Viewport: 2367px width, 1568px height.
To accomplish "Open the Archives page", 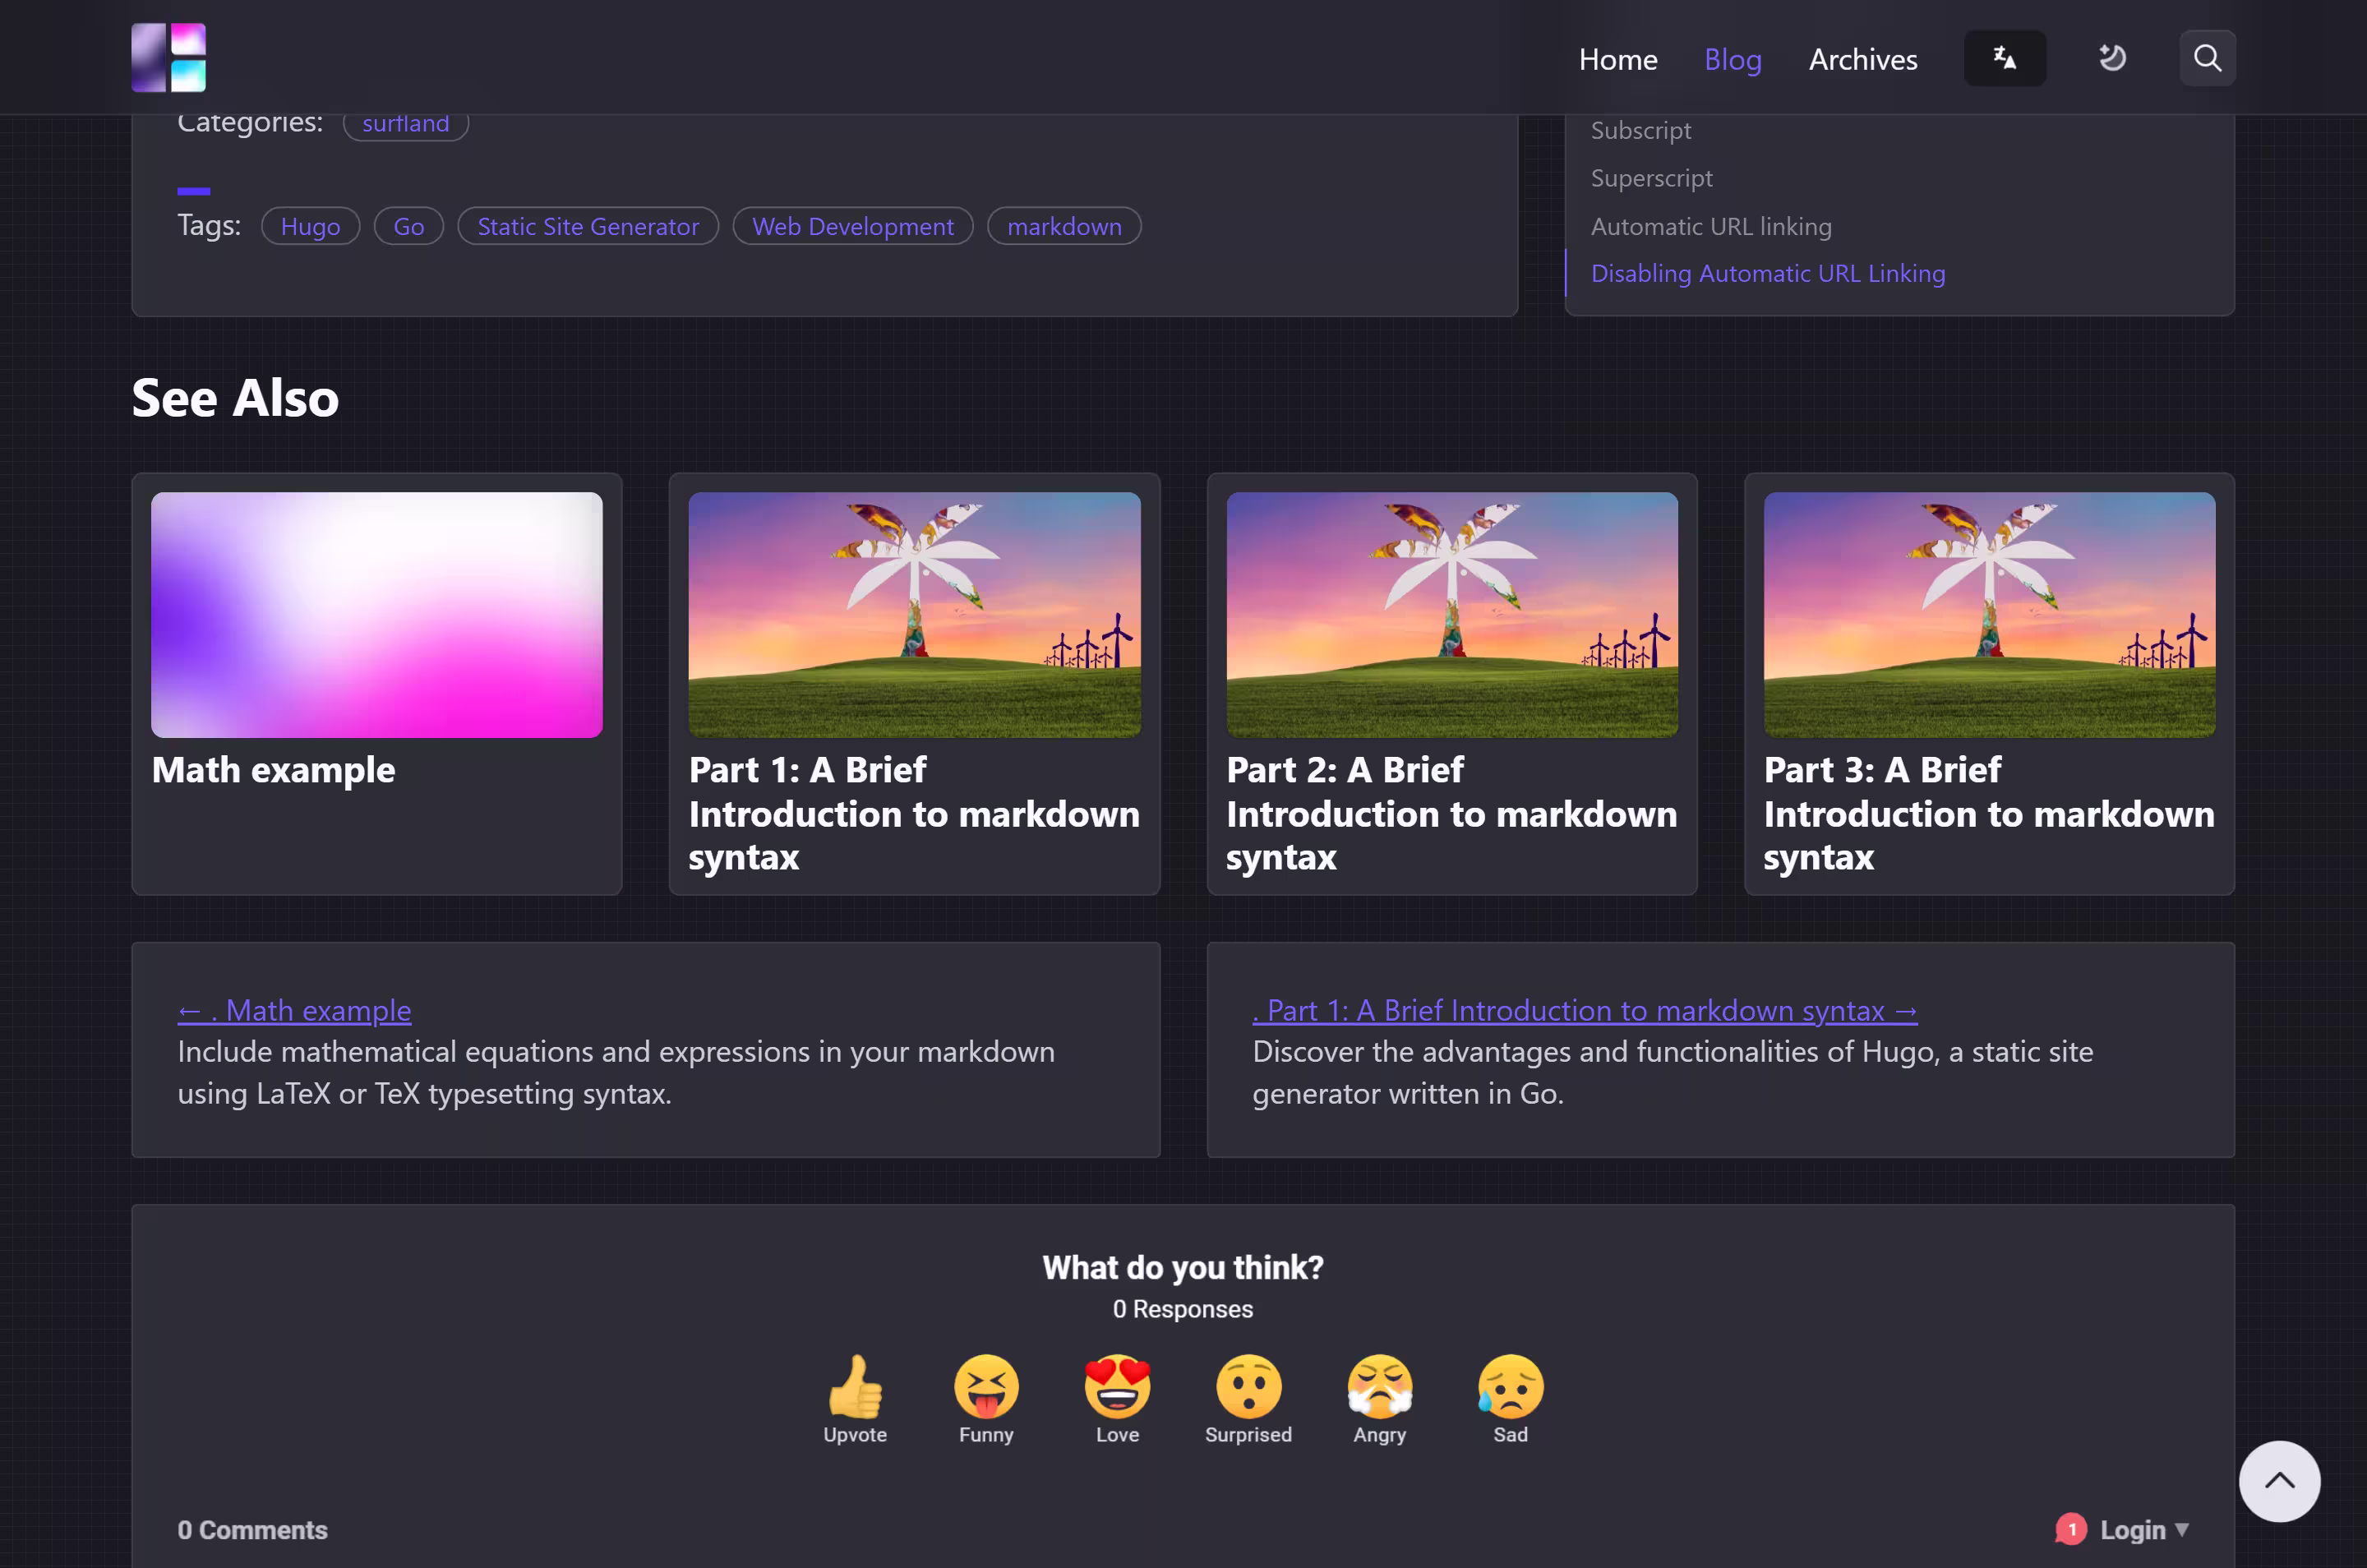I will [x=1861, y=59].
